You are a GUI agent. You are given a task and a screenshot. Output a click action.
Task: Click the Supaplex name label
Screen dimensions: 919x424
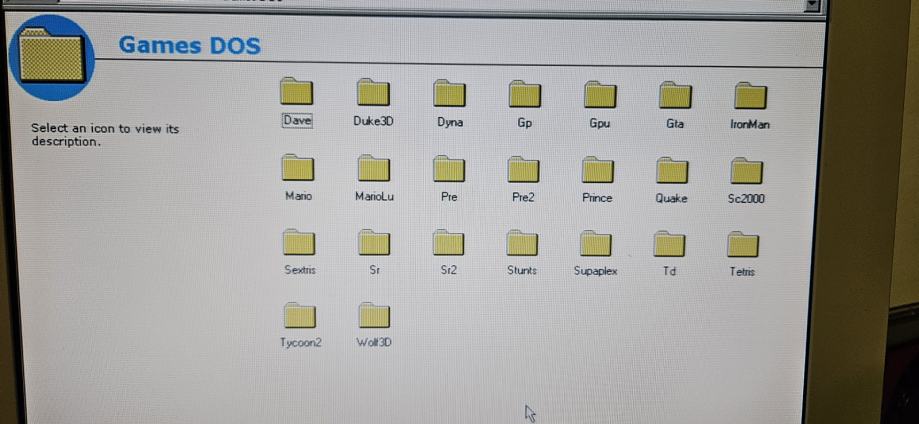(x=595, y=272)
